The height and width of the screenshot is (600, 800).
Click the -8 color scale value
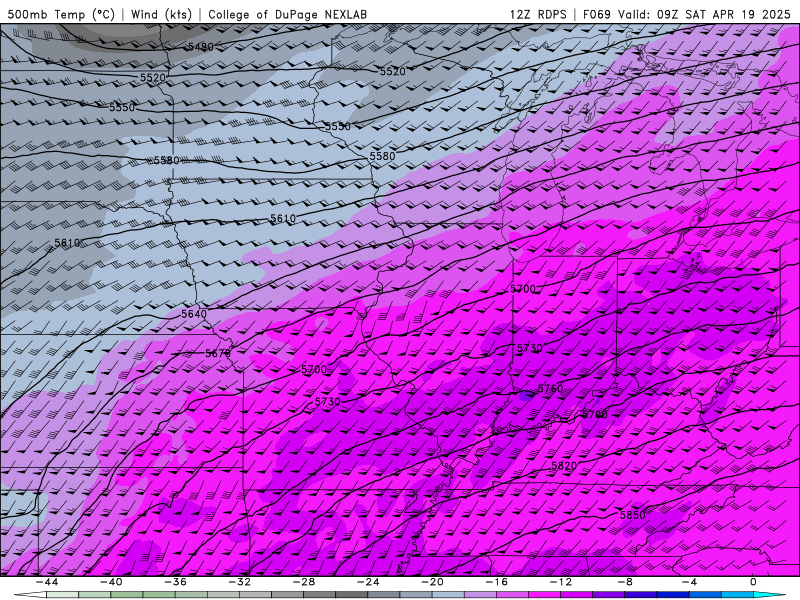point(626,582)
